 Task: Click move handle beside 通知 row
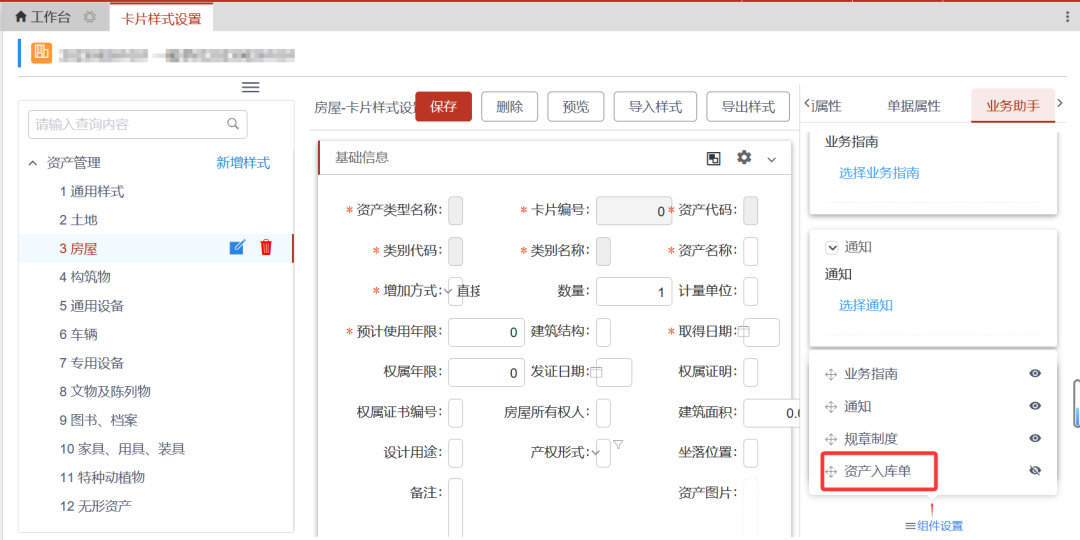pos(831,407)
